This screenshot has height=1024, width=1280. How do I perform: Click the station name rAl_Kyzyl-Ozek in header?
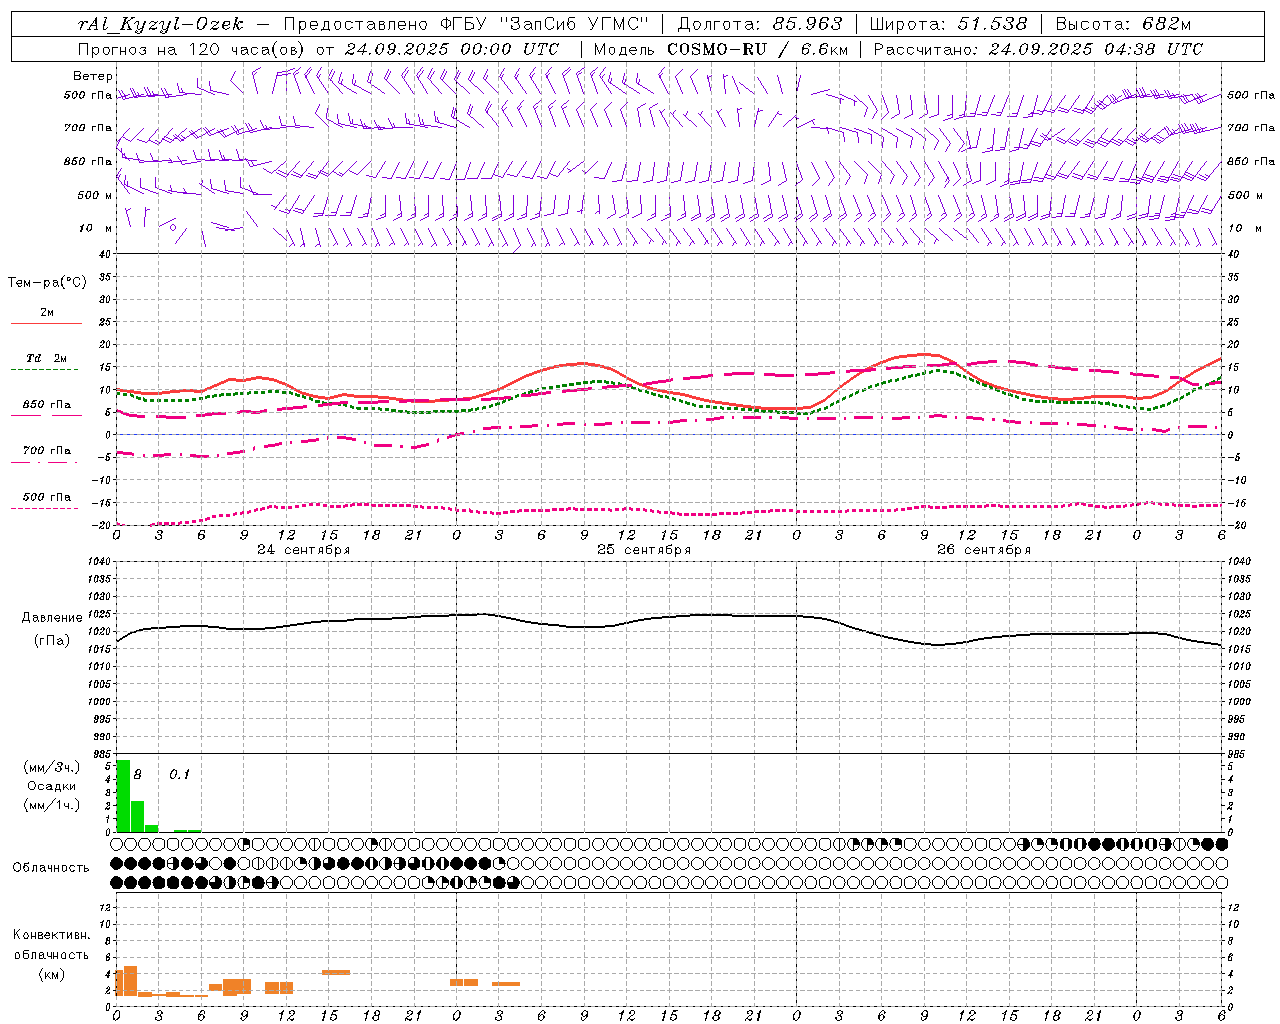click(160, 24)
